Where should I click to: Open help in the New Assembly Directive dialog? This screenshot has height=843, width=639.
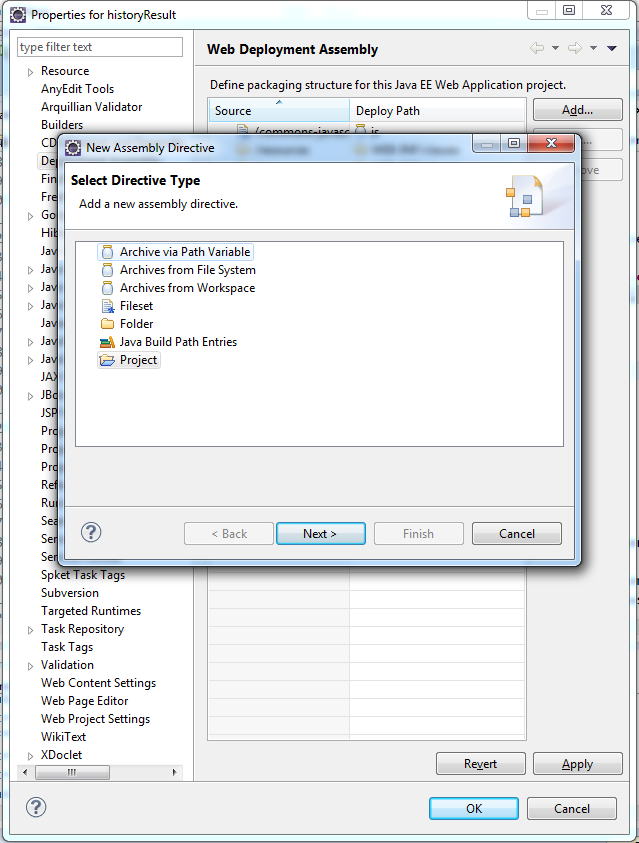tap(91, 532)
